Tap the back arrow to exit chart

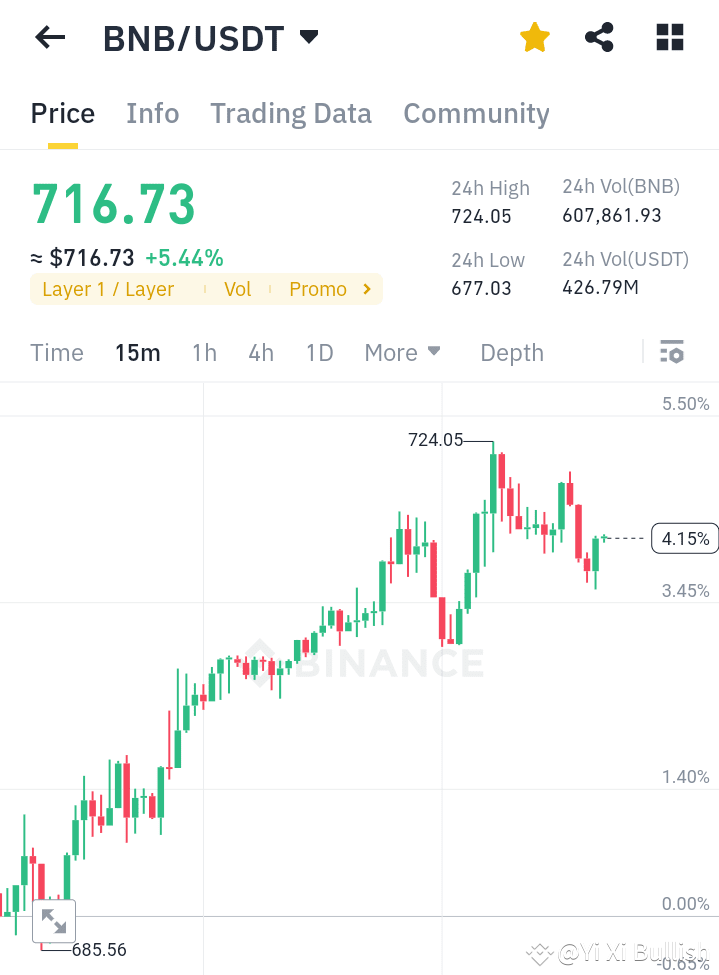coord(48,37)
